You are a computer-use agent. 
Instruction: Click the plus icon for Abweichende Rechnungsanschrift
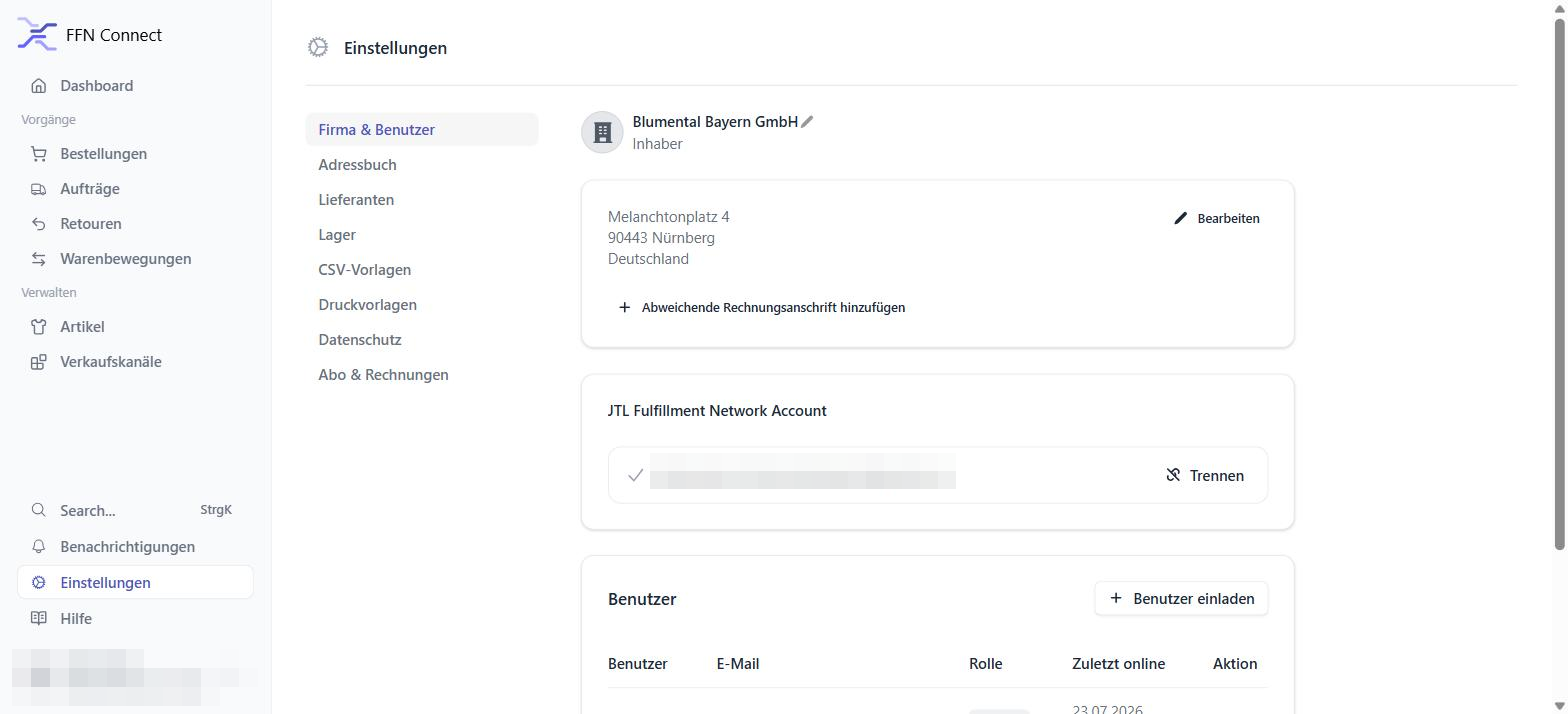tap(624, 307)
